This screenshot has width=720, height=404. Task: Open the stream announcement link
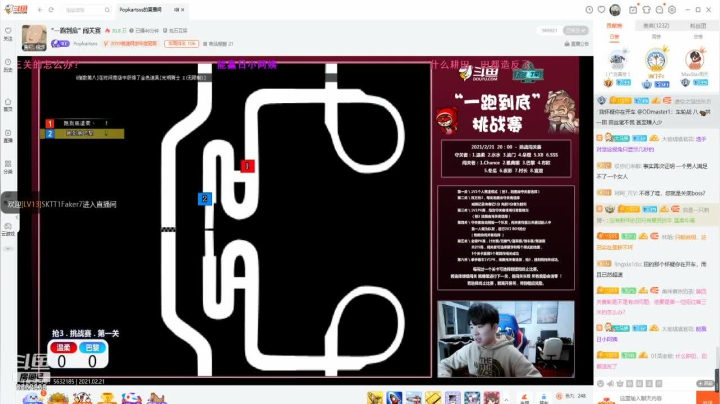[576, 44]
